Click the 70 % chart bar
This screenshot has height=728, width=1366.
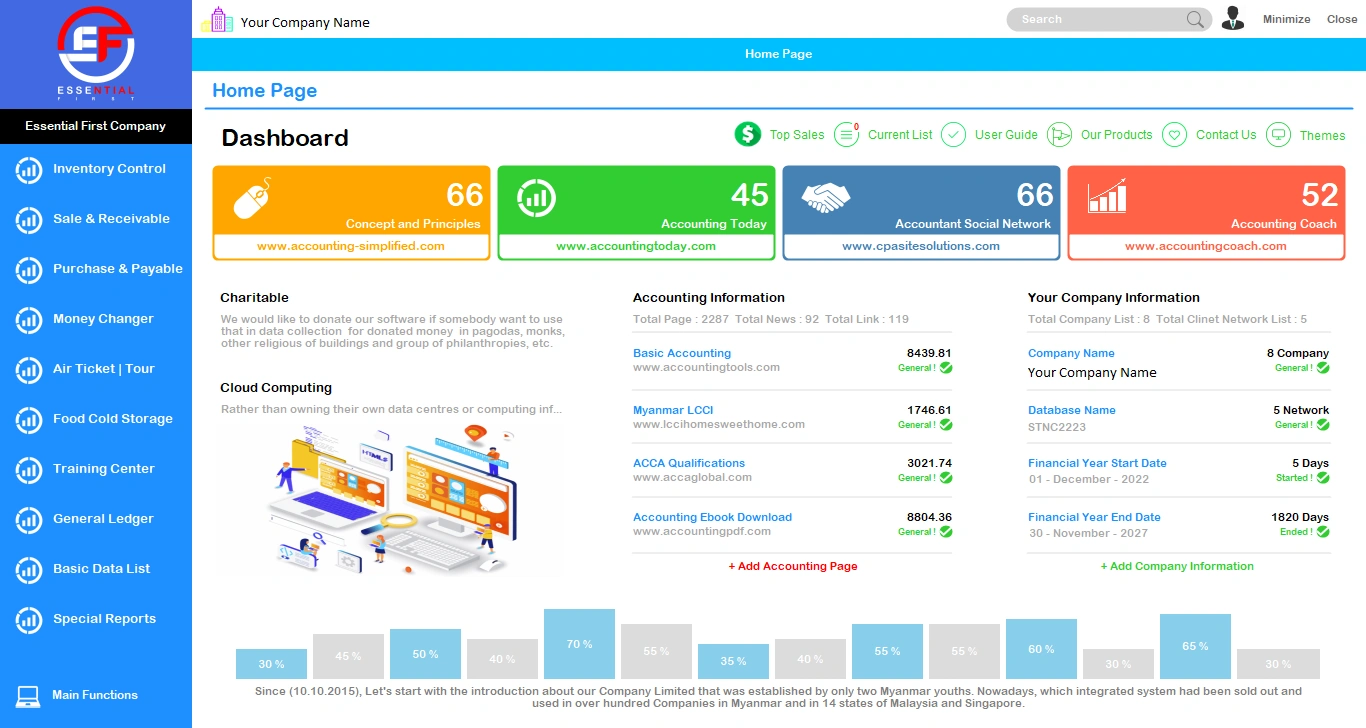(579, 644)
